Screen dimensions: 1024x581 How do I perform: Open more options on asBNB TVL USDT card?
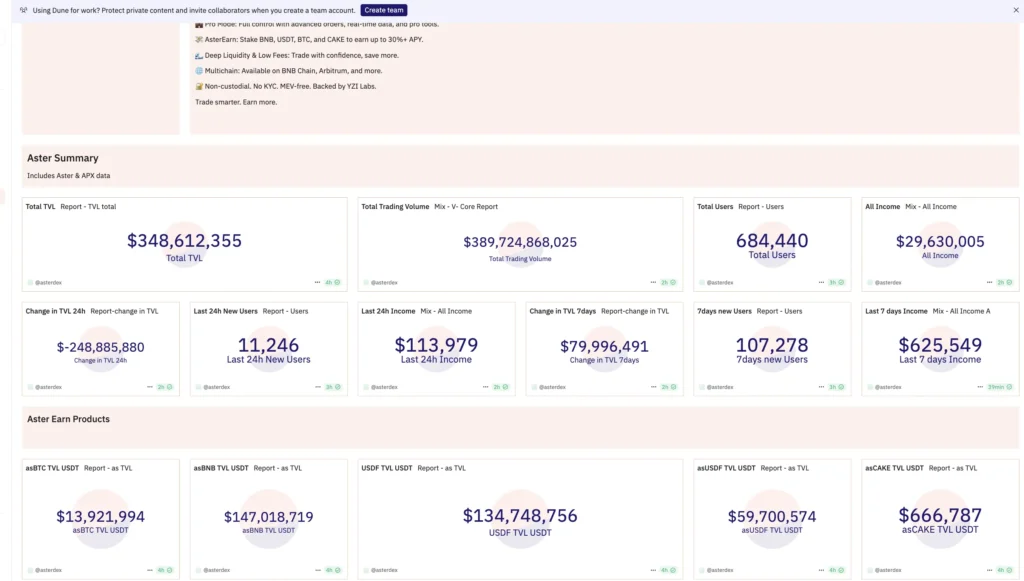click(317, 570)
